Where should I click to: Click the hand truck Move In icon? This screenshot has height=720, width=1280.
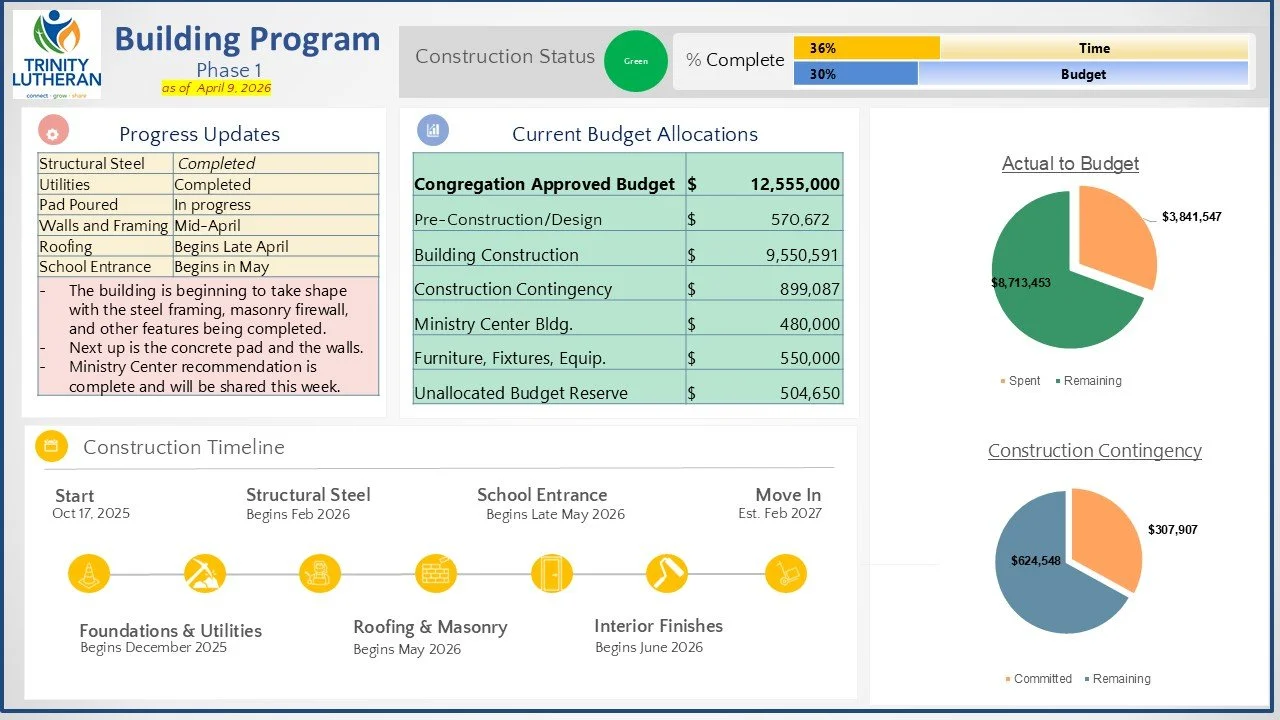786,573
